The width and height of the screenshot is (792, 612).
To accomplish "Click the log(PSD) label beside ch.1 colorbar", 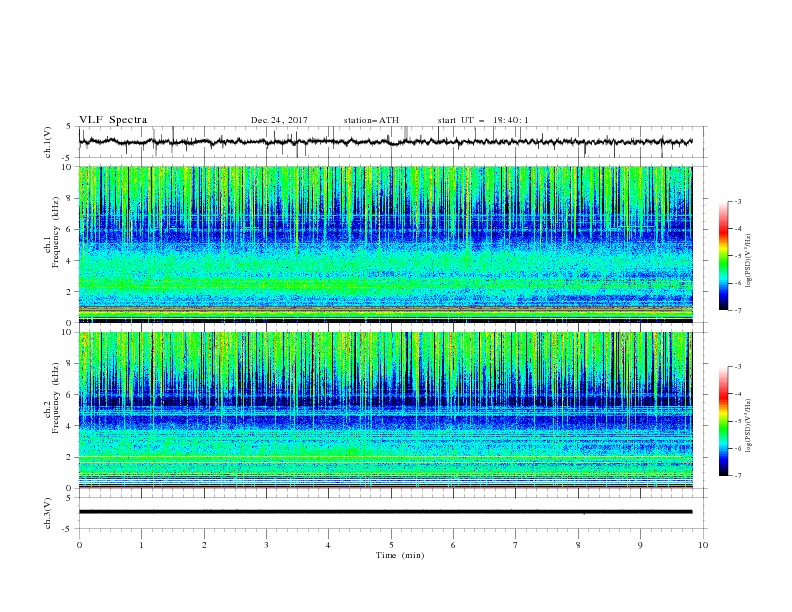I will [748, 261].
